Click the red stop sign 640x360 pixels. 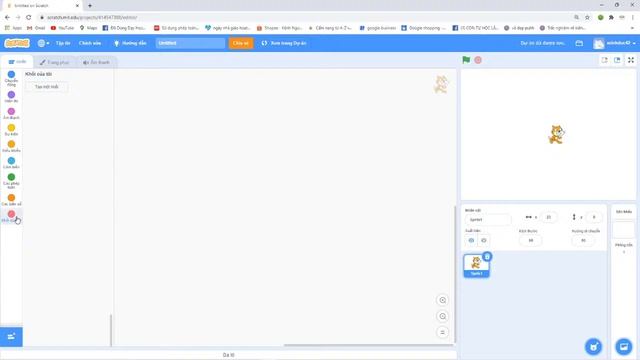point(478,60)
